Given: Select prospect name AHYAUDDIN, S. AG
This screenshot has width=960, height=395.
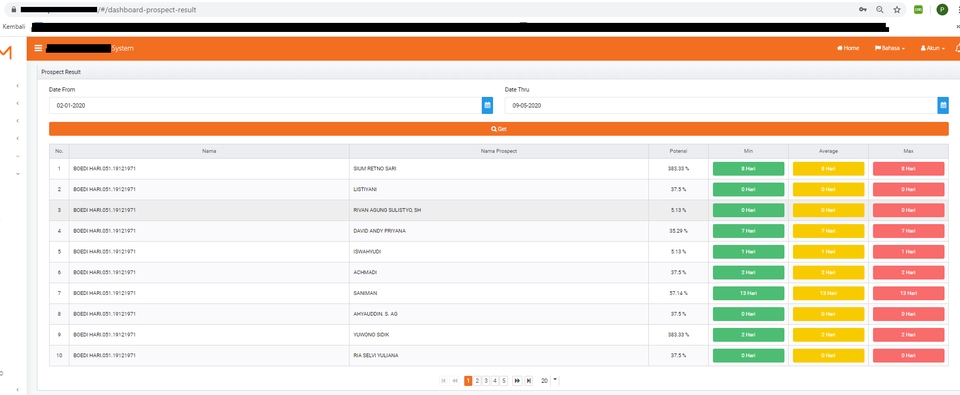Looking at the screenshot, I should tap(376, 314).
